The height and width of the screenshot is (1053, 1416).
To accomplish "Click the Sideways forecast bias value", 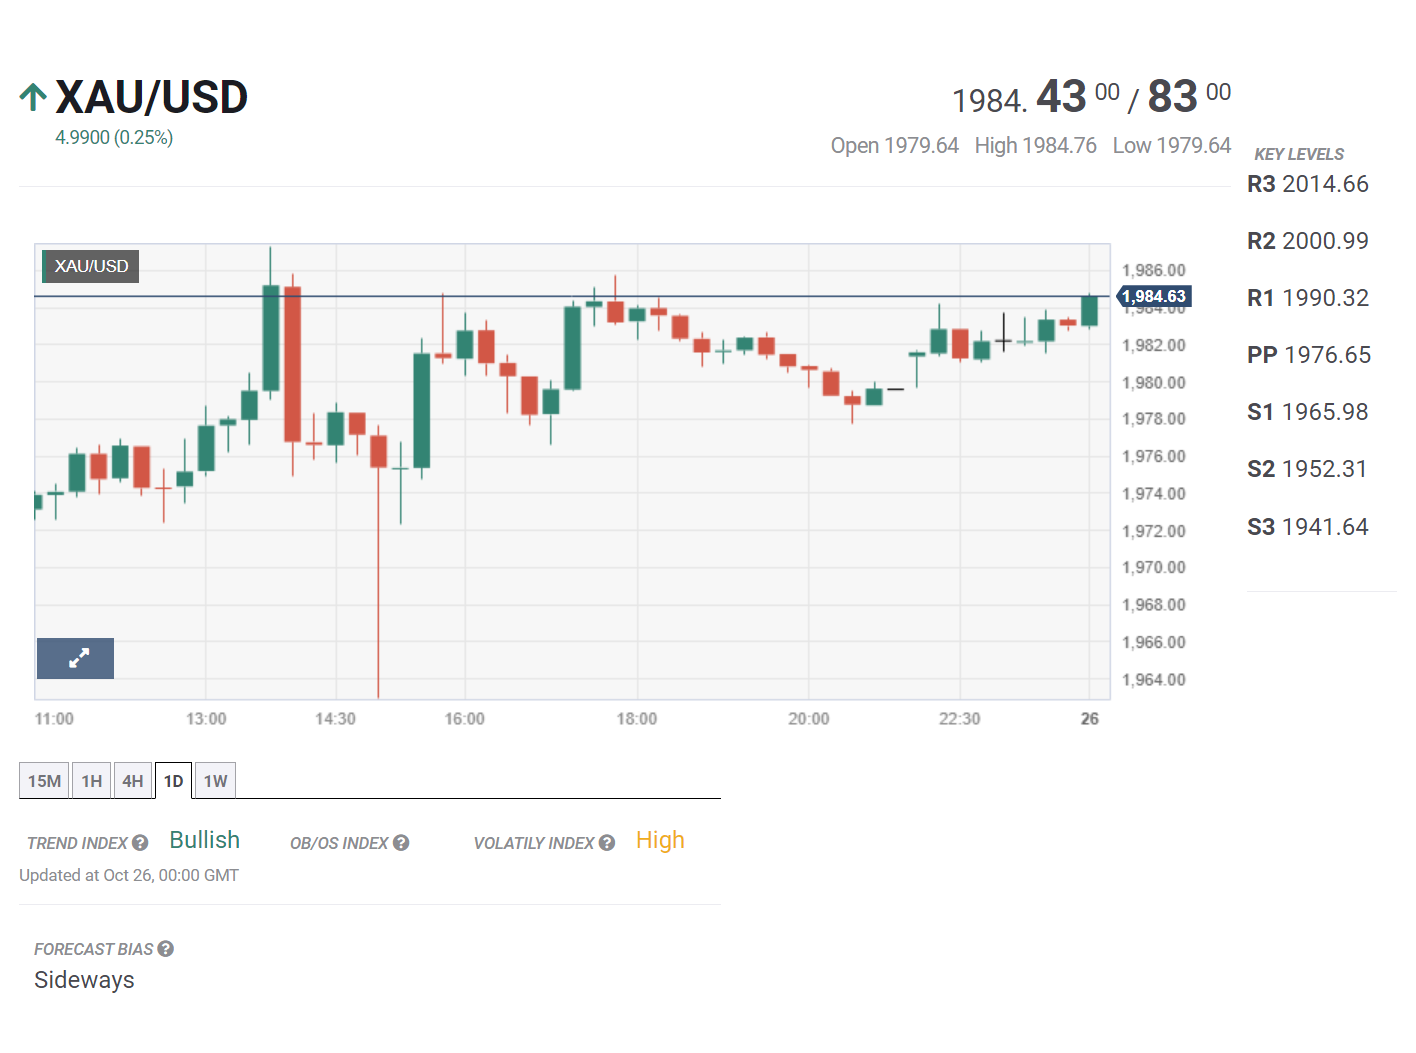I will click(84, 980).
